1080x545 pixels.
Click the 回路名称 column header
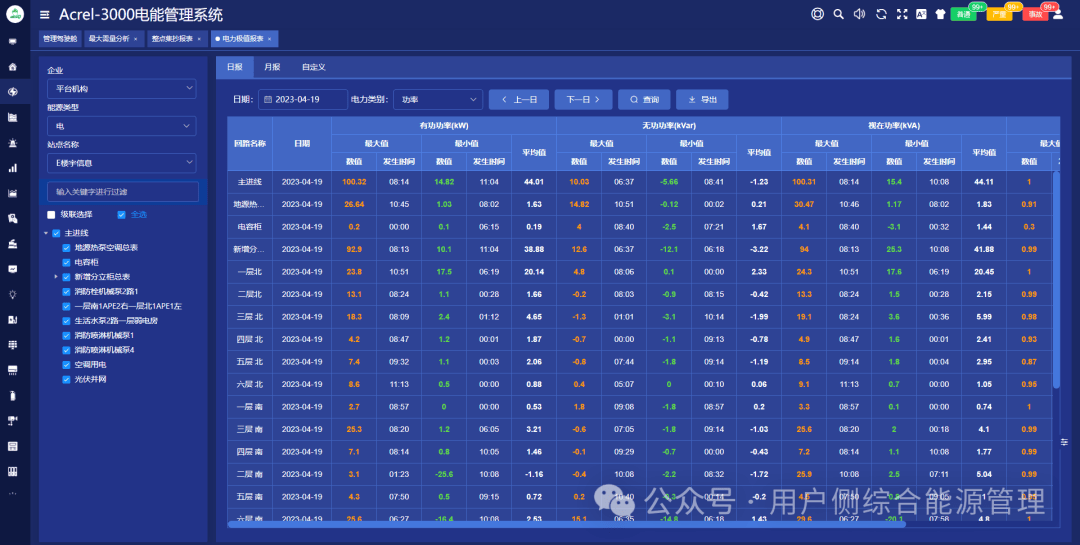pos(249,143)
